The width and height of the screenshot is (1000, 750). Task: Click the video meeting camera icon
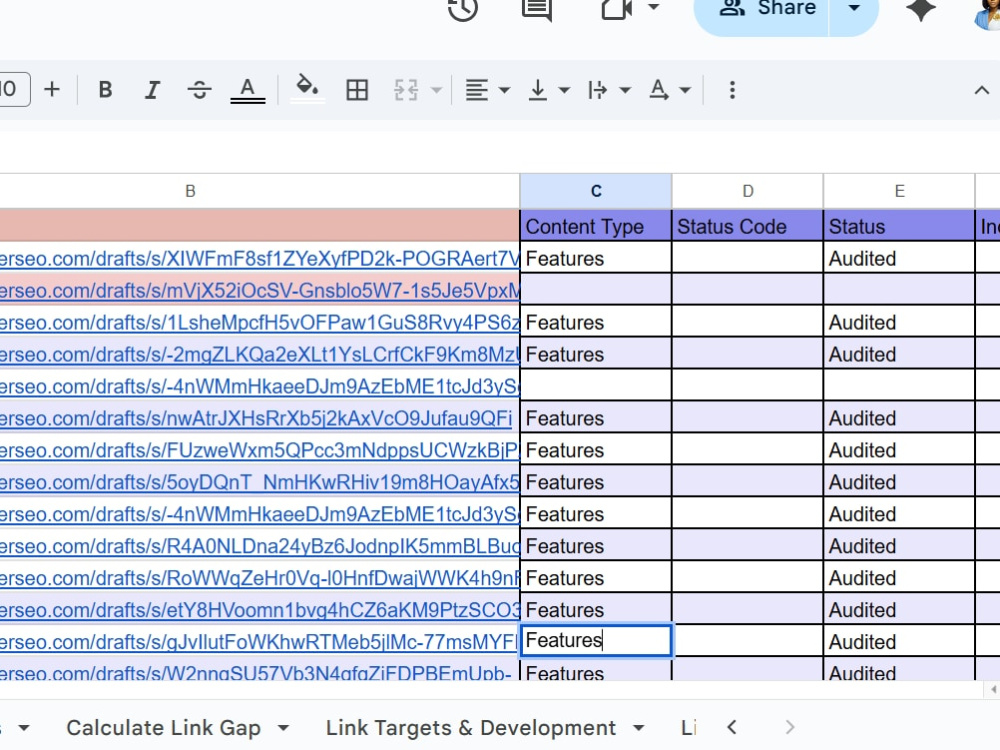point(616,9)
